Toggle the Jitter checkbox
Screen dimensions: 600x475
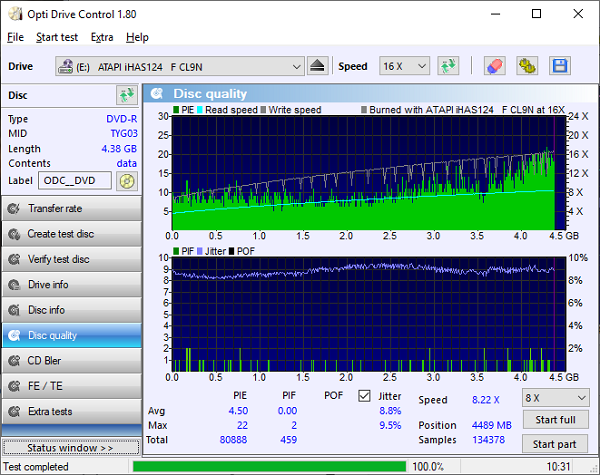click(x=364, y=395)
